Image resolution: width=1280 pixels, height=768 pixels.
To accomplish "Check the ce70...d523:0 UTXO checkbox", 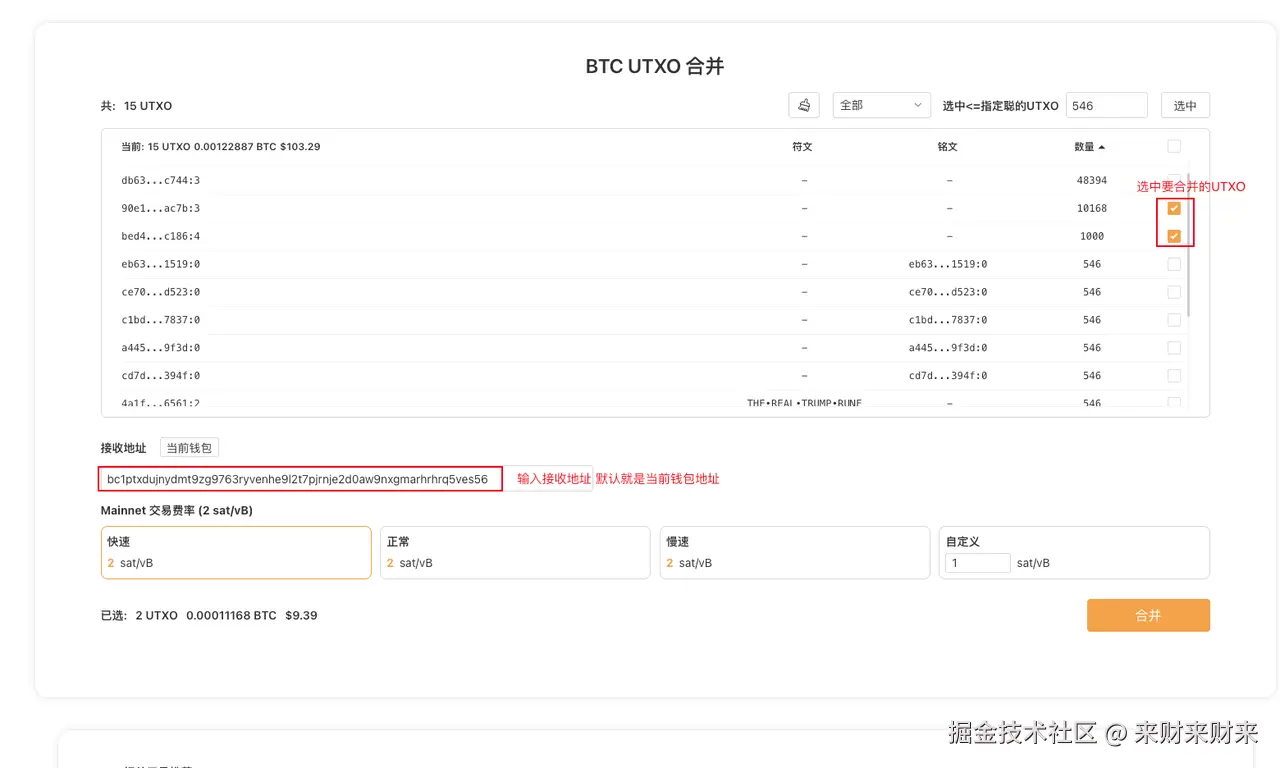I will 1173,292.
